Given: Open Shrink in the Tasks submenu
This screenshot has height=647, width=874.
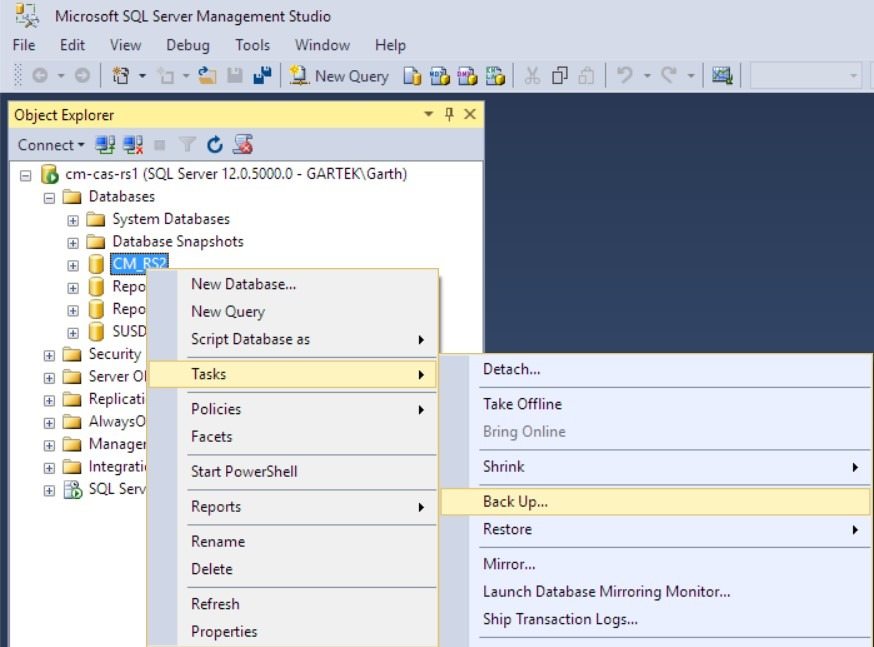Looking at the screenshot, I should coord(656,467).
